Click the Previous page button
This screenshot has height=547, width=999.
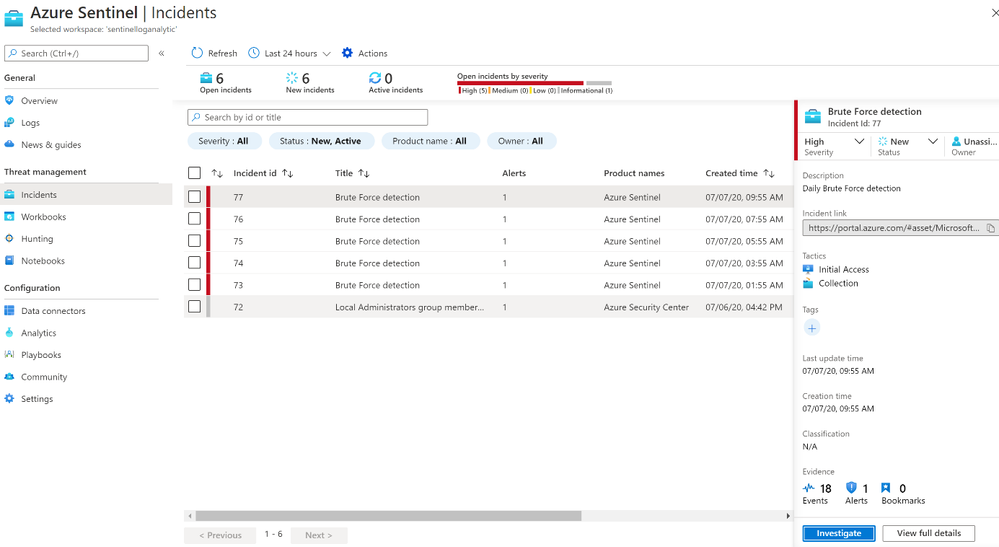click(x=220, y=535)
